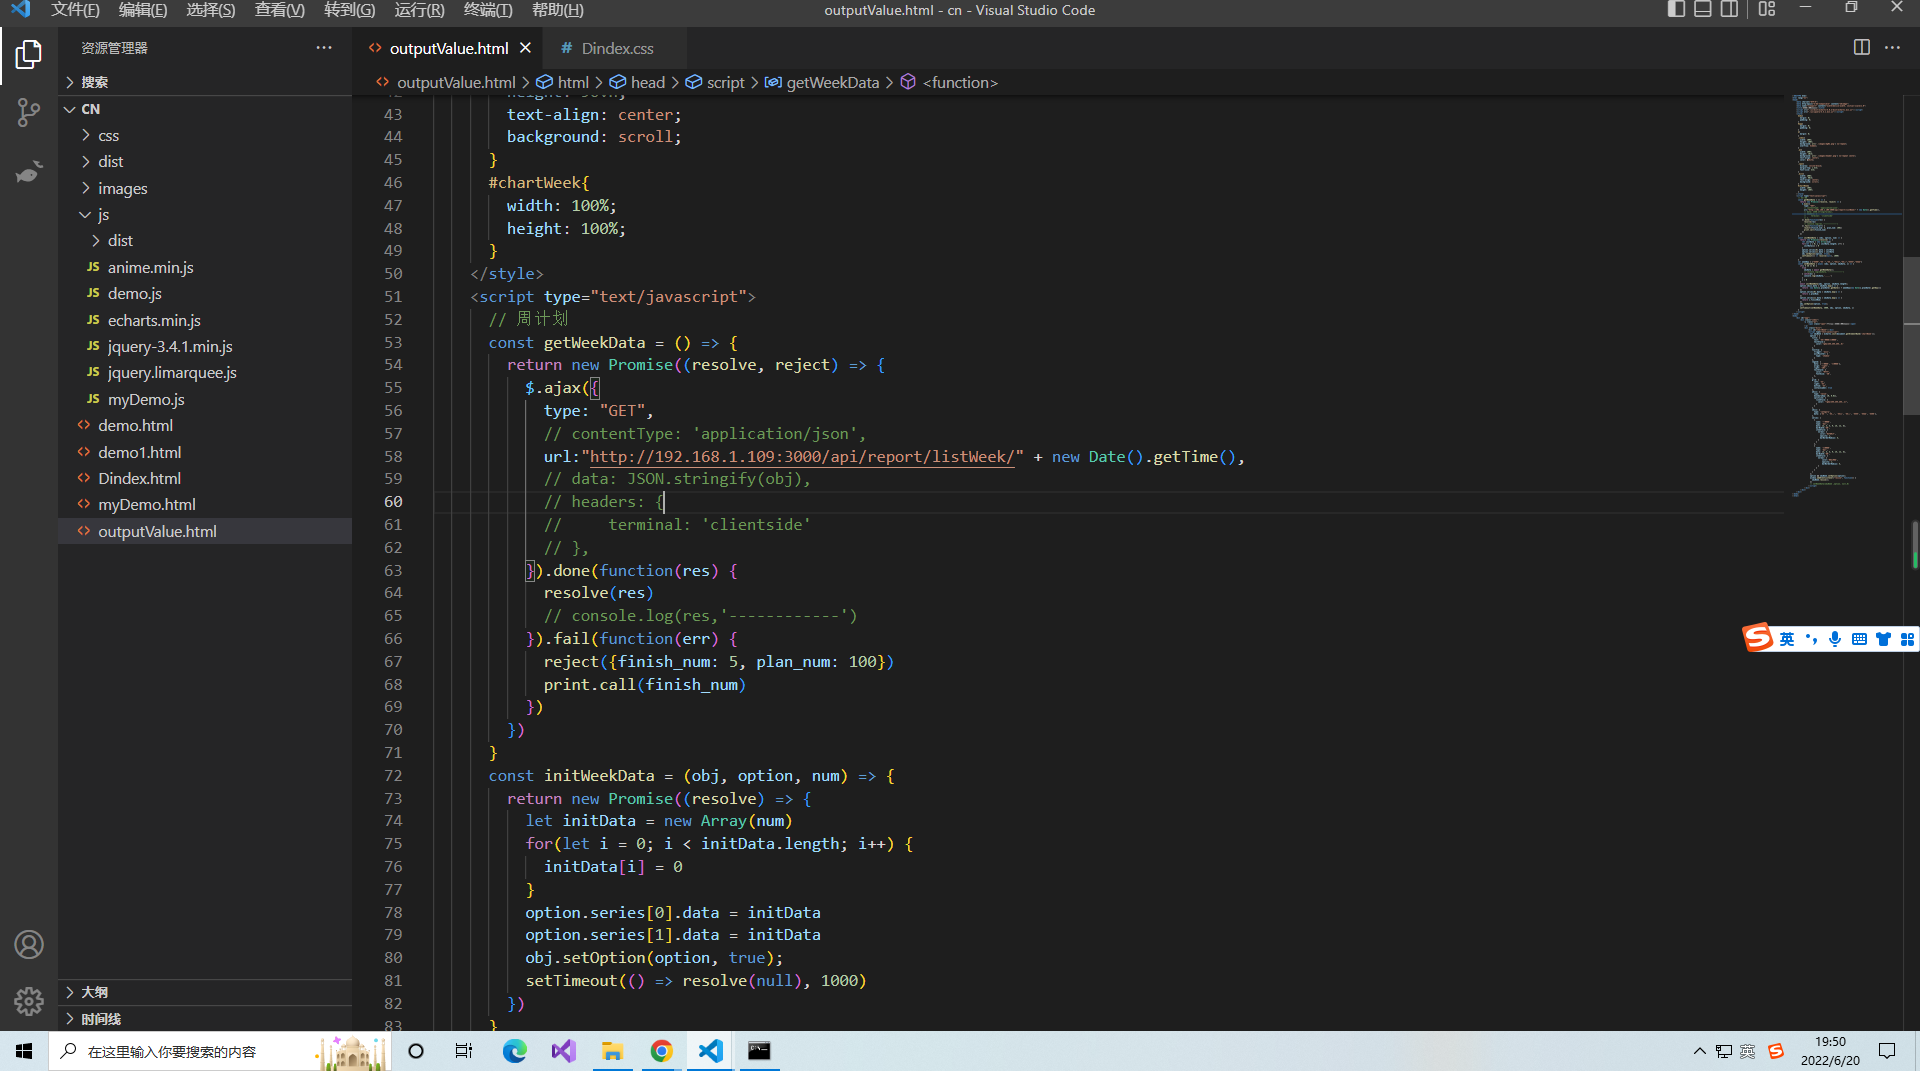Expand the images folder
The image size is (1920, 1071).
(x=205, y=188)
